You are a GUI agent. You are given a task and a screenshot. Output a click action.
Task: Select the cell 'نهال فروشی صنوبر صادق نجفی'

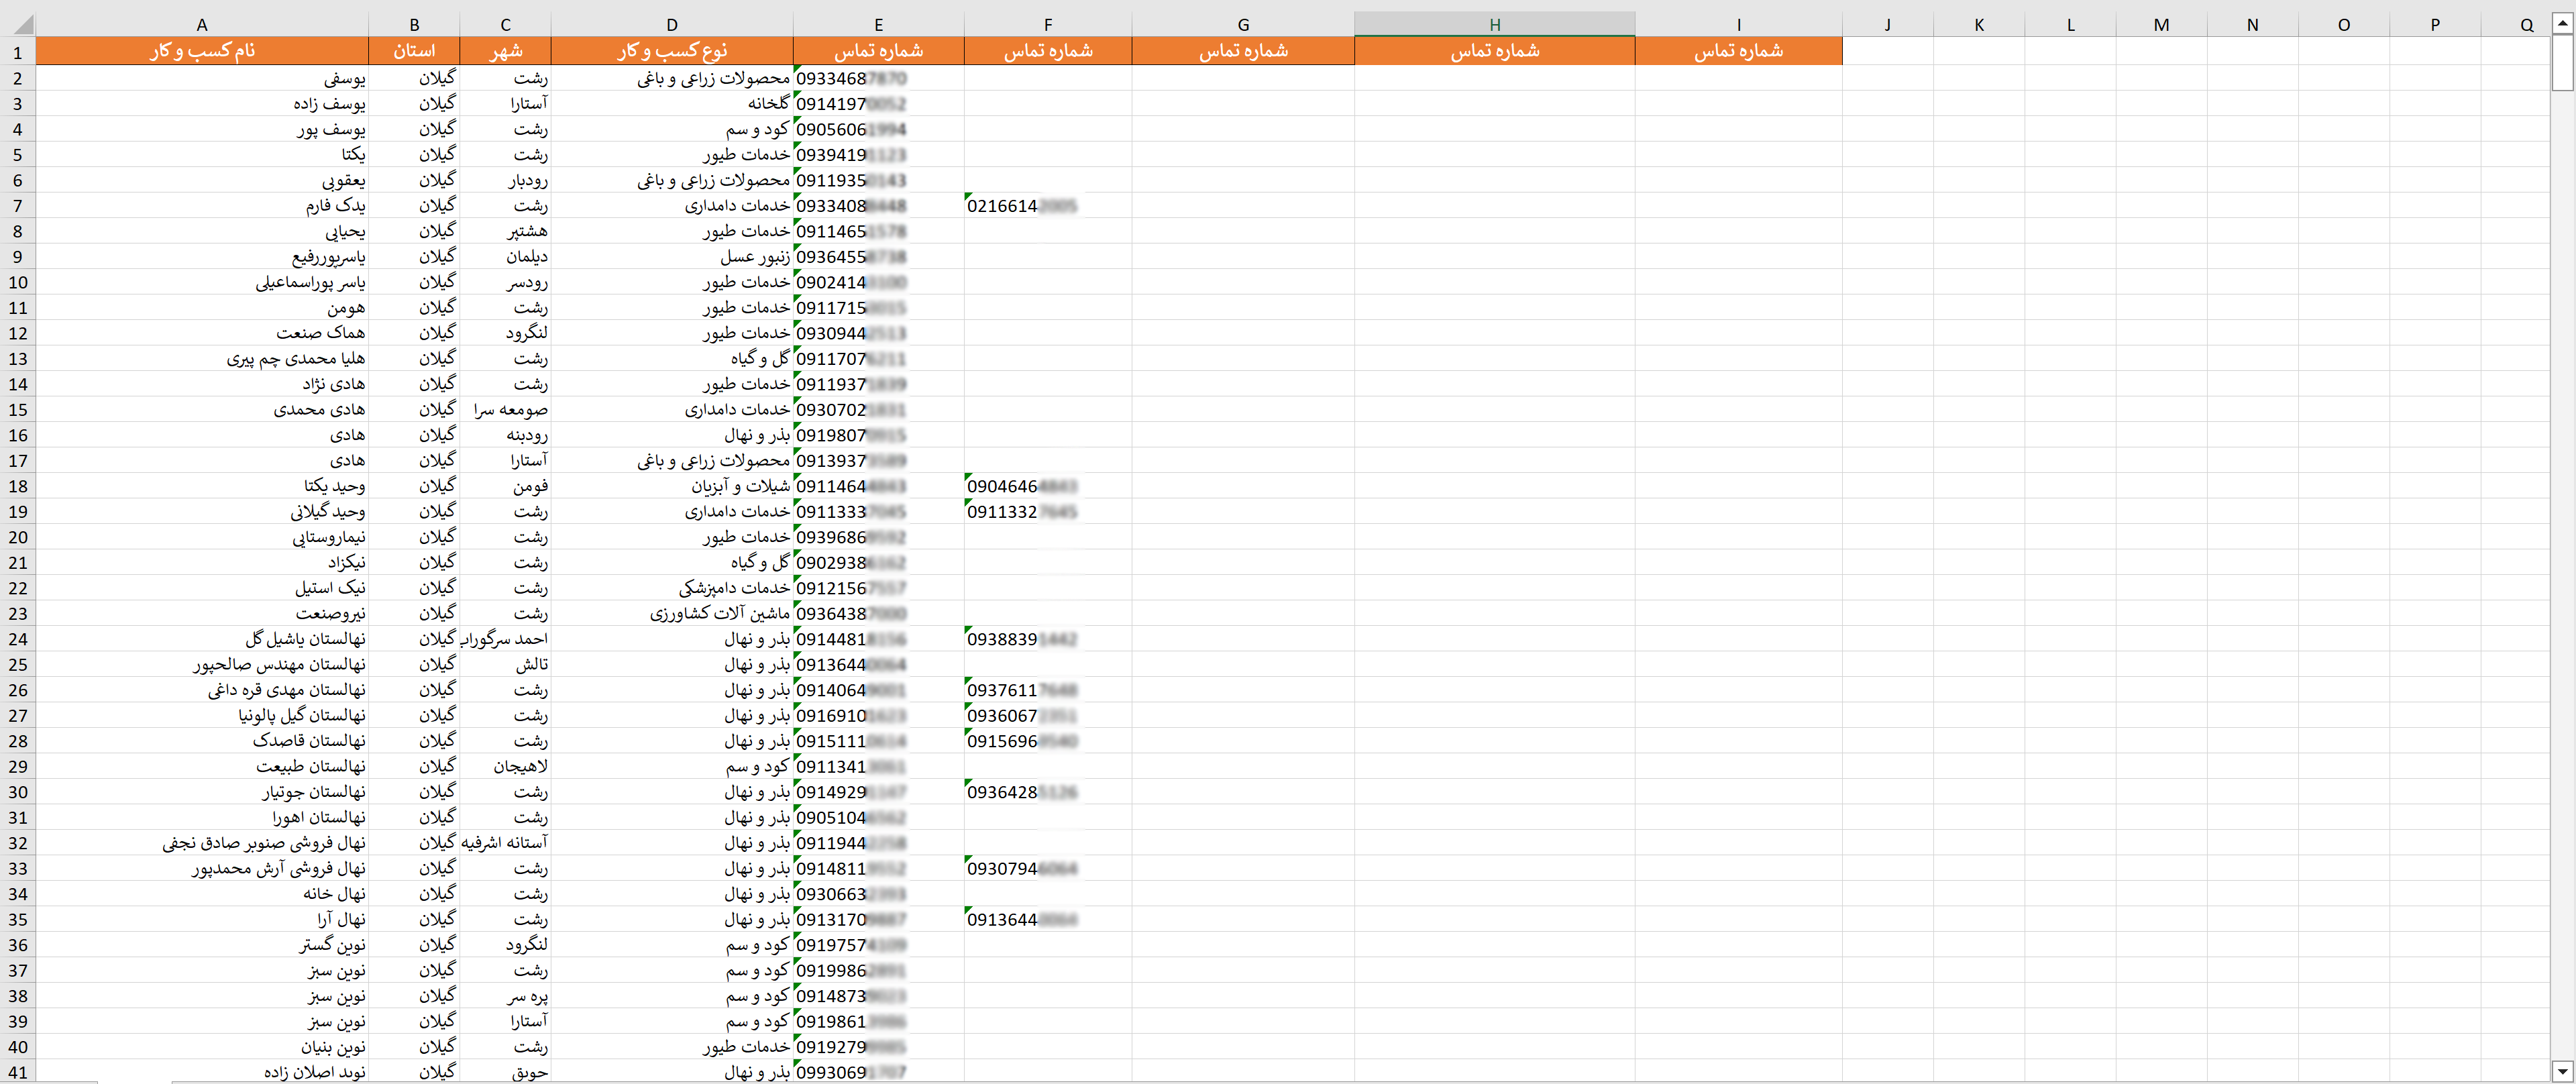pyautogui.click(x=202, y=843)
